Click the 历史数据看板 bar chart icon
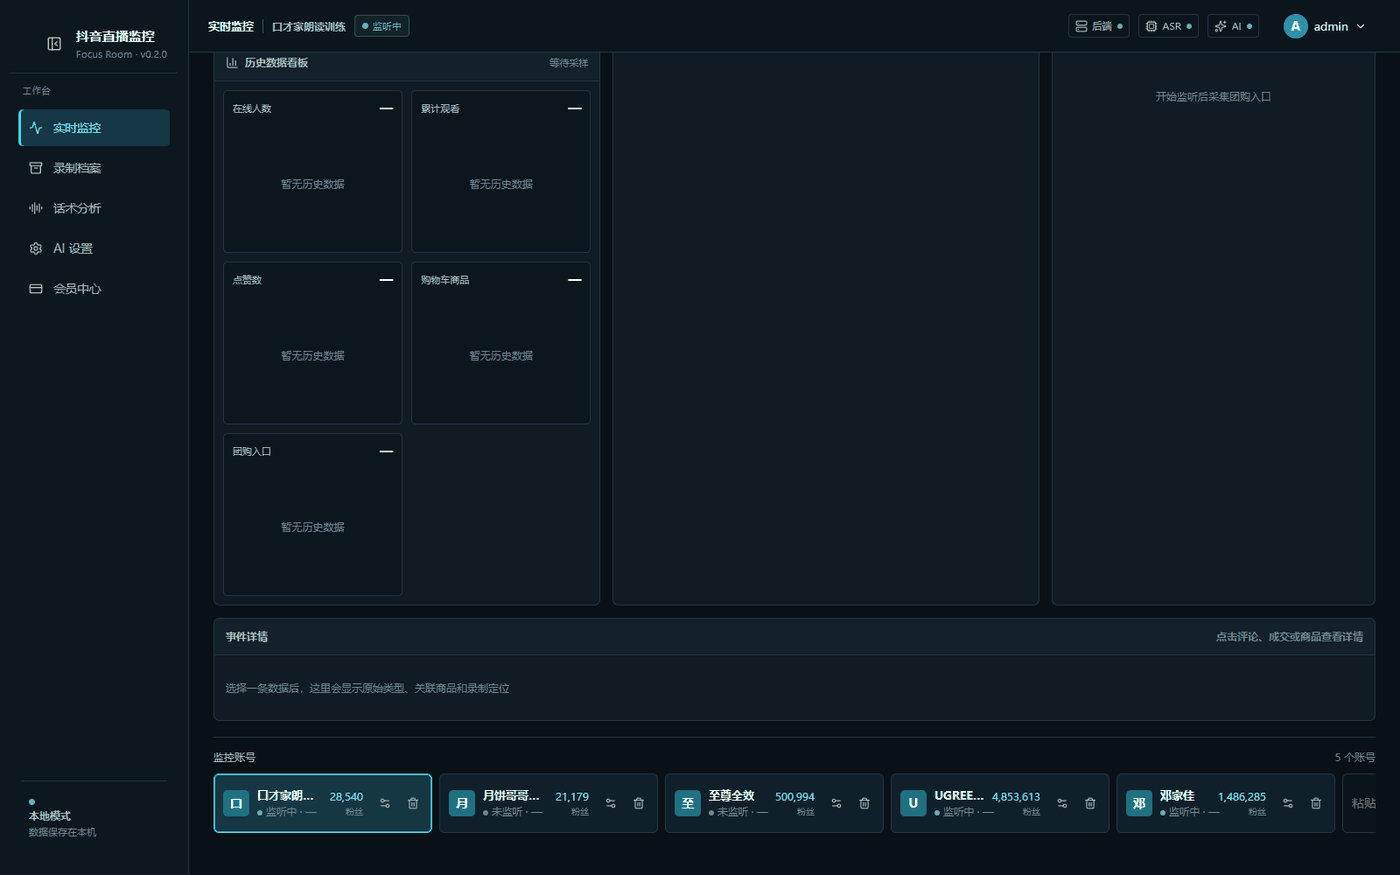The width and height of the screenshot is (1400, 875). pos(232,63)
